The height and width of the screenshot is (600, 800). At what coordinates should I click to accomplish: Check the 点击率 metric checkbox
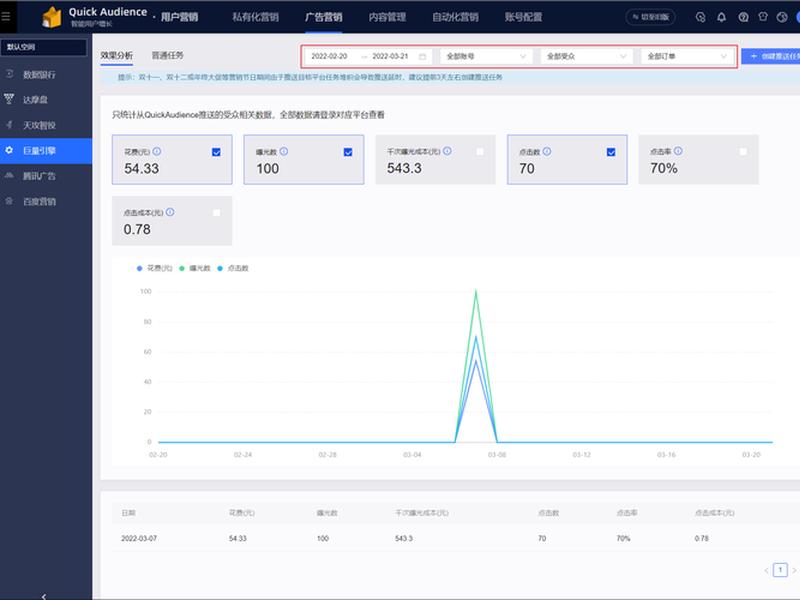[x=743, y=152]
